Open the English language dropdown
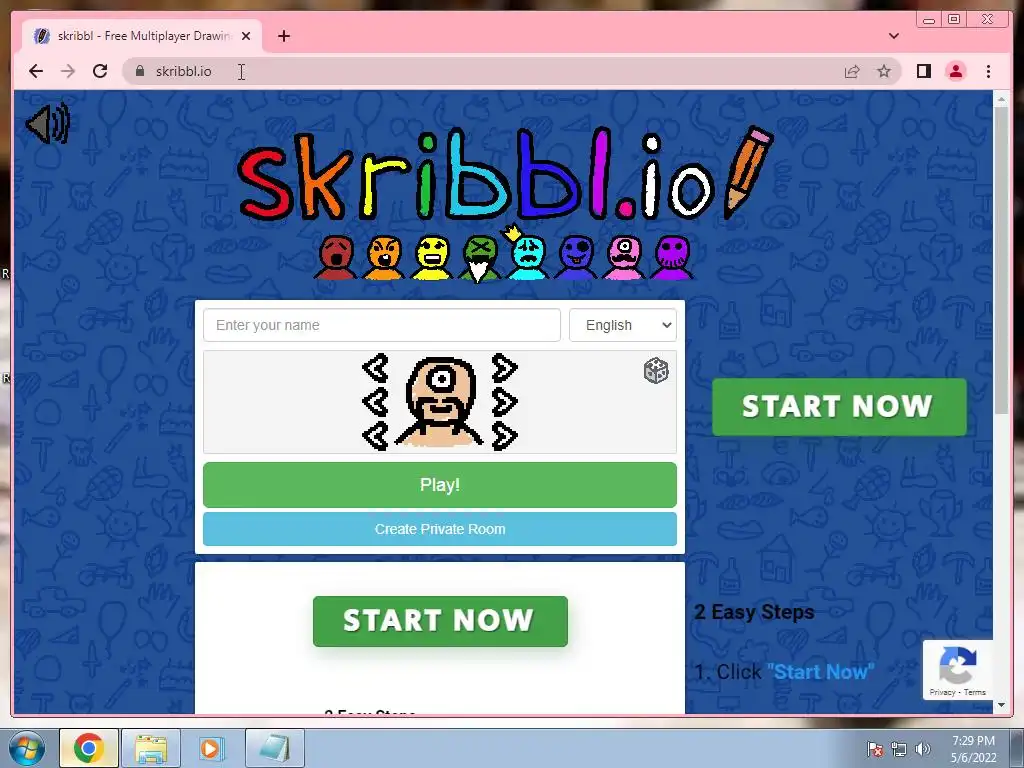 pyautogui.click(x=623, y=325)
